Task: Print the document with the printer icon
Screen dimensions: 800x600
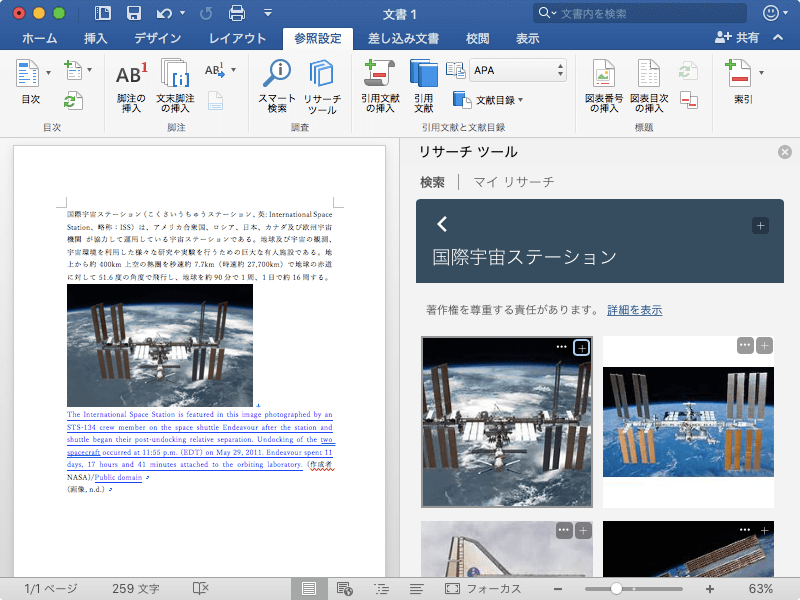Action: (237, 13)
